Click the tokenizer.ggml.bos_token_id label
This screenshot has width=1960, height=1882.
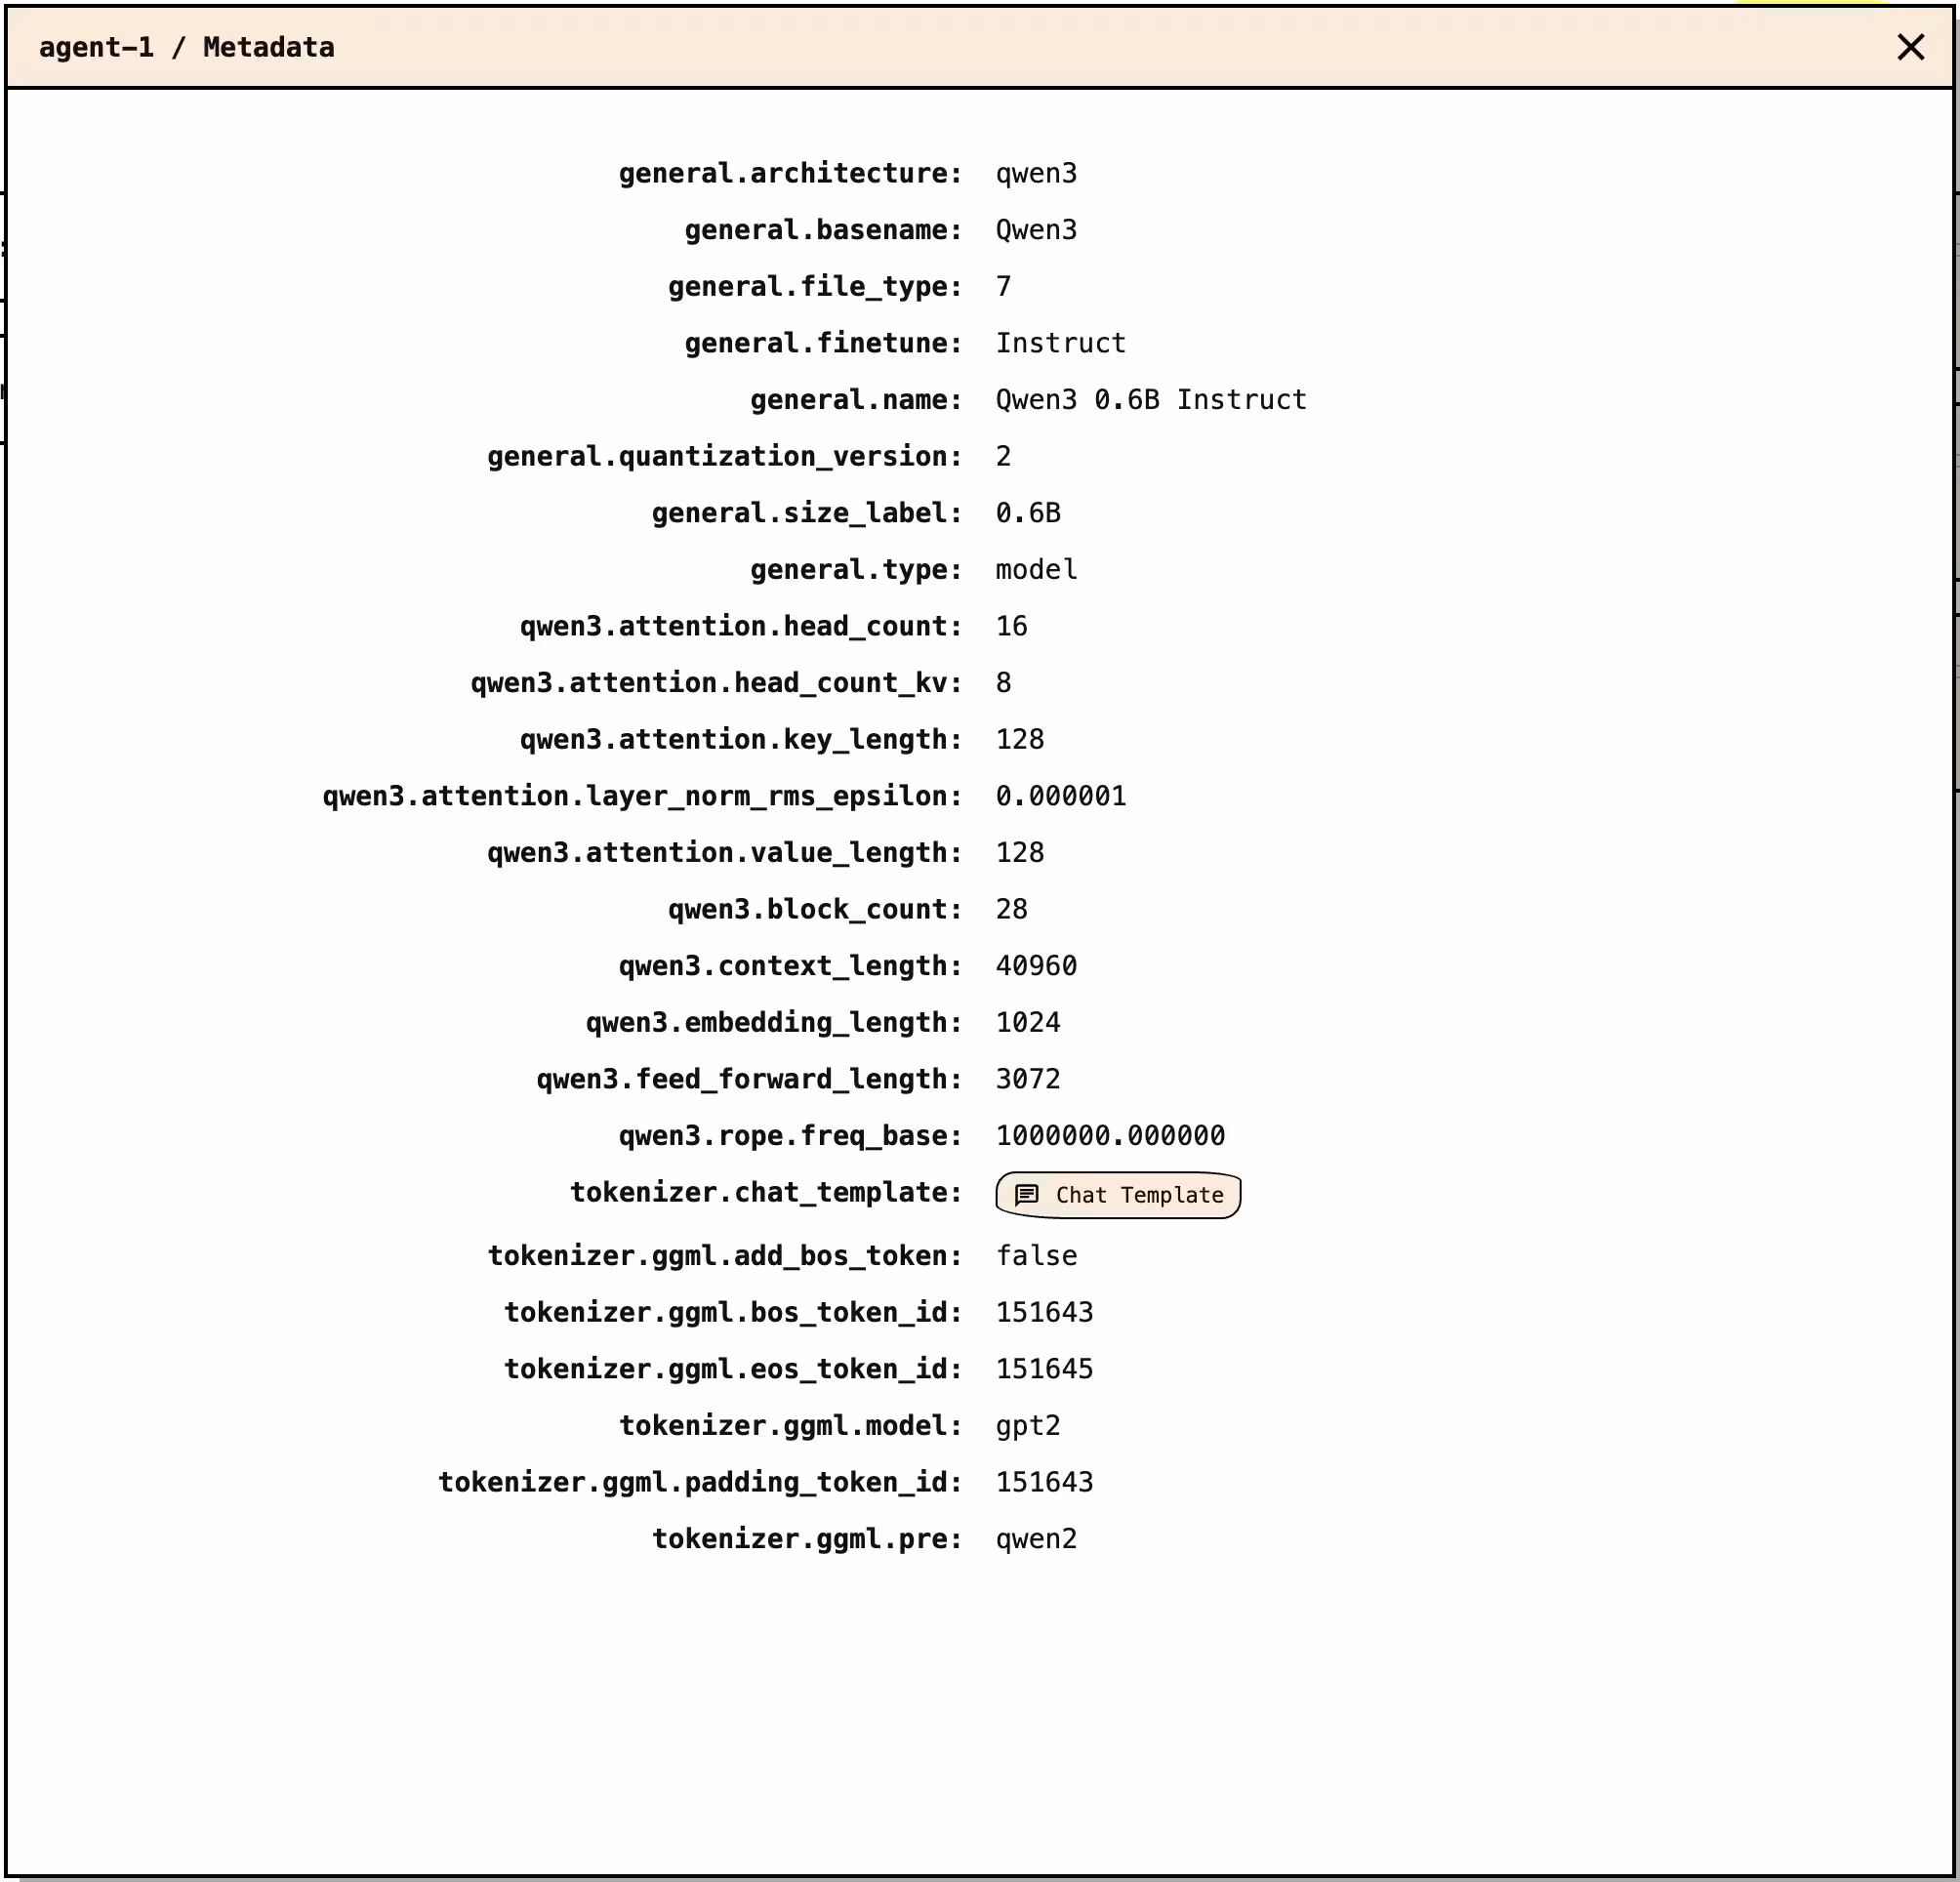point(733,1313)
